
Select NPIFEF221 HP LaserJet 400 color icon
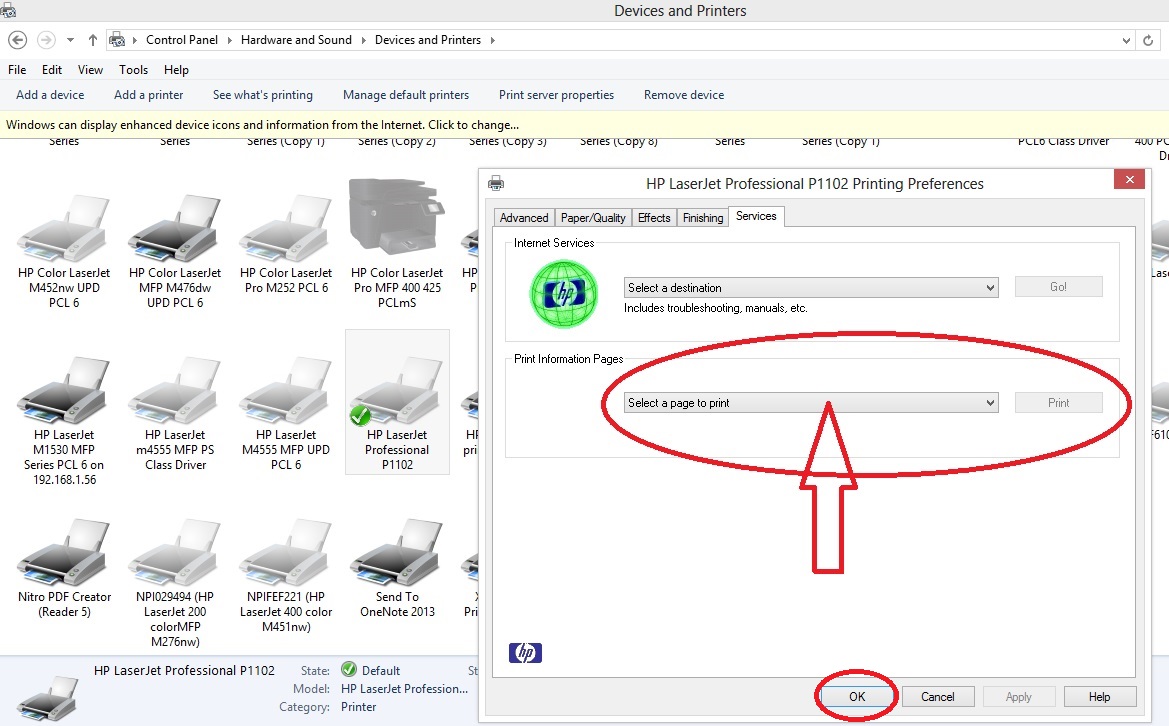[286, 552]
